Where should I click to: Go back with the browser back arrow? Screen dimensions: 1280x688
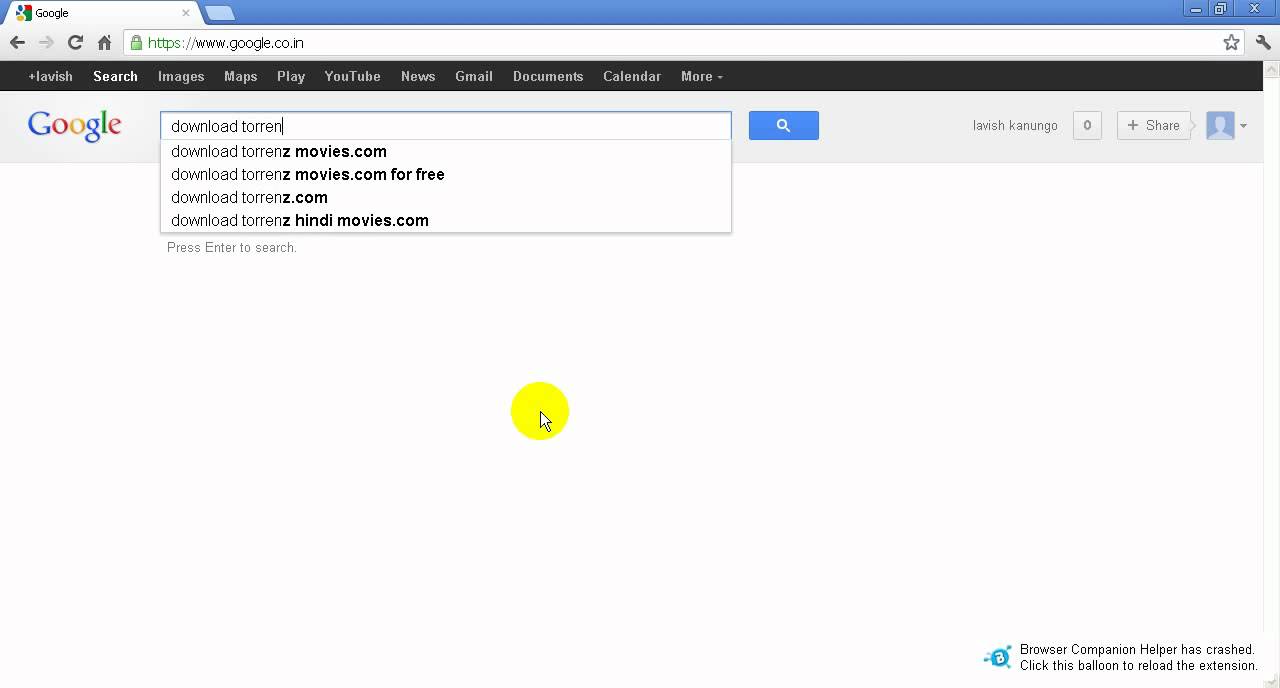(17, 43)
